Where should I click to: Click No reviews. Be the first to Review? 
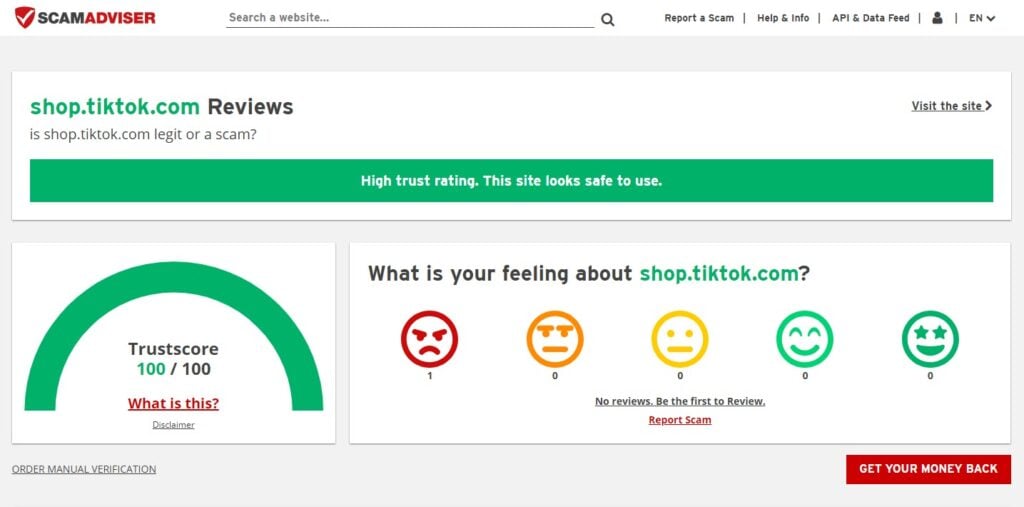point(680,401)
